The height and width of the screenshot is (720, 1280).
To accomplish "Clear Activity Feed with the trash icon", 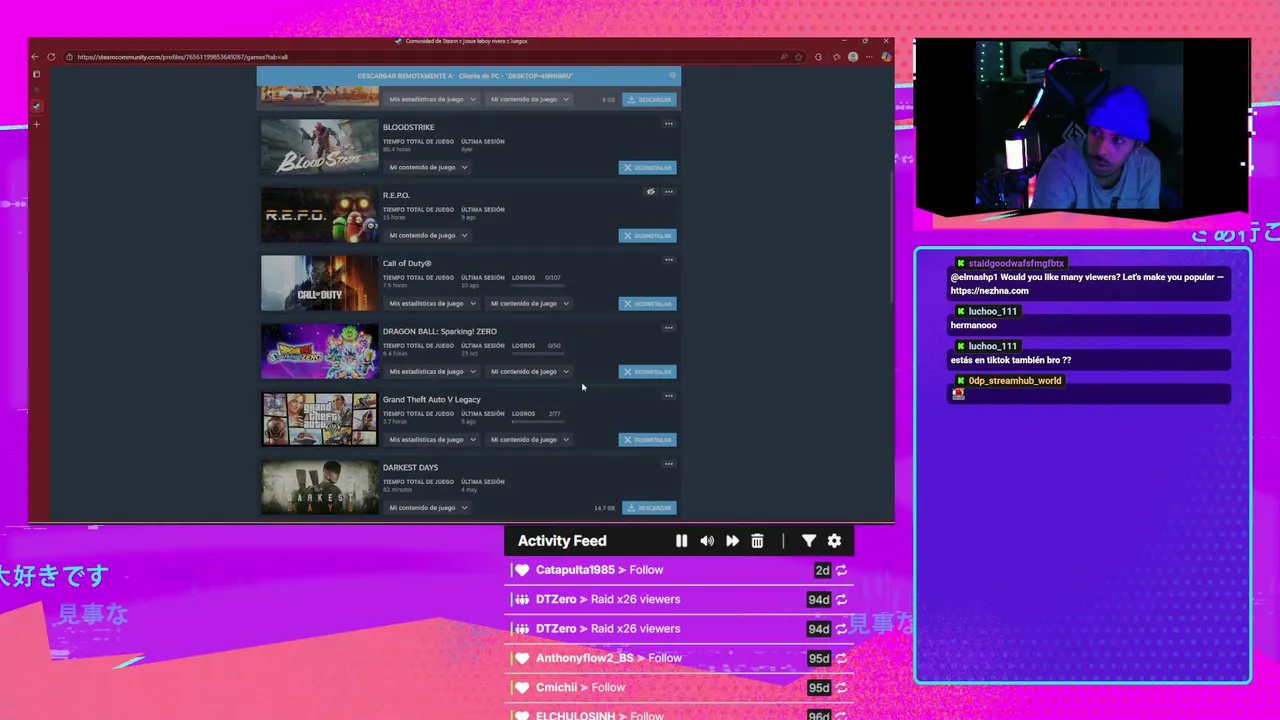I will click(757, 541).
